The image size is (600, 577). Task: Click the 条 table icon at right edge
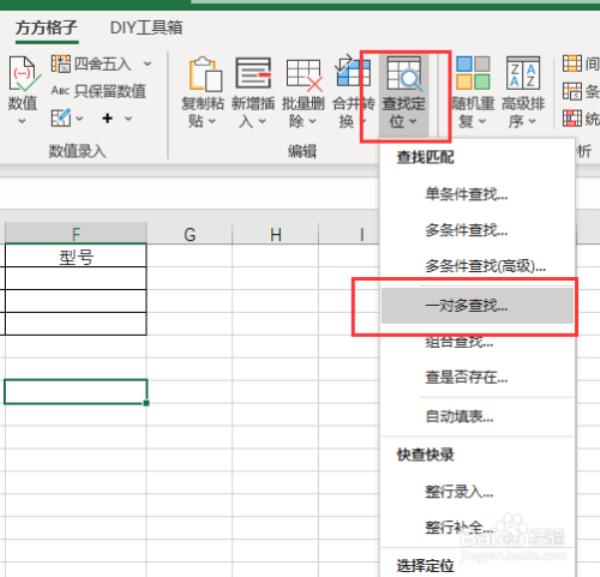click(572, 91)
